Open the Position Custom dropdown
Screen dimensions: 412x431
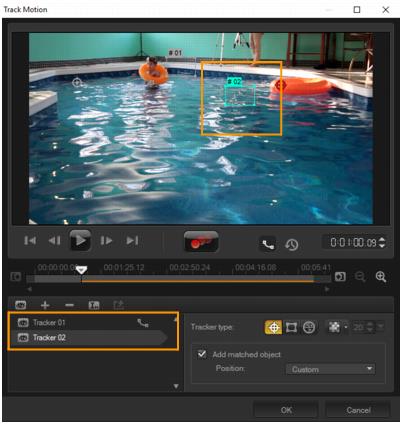click(x=330, y=369)
